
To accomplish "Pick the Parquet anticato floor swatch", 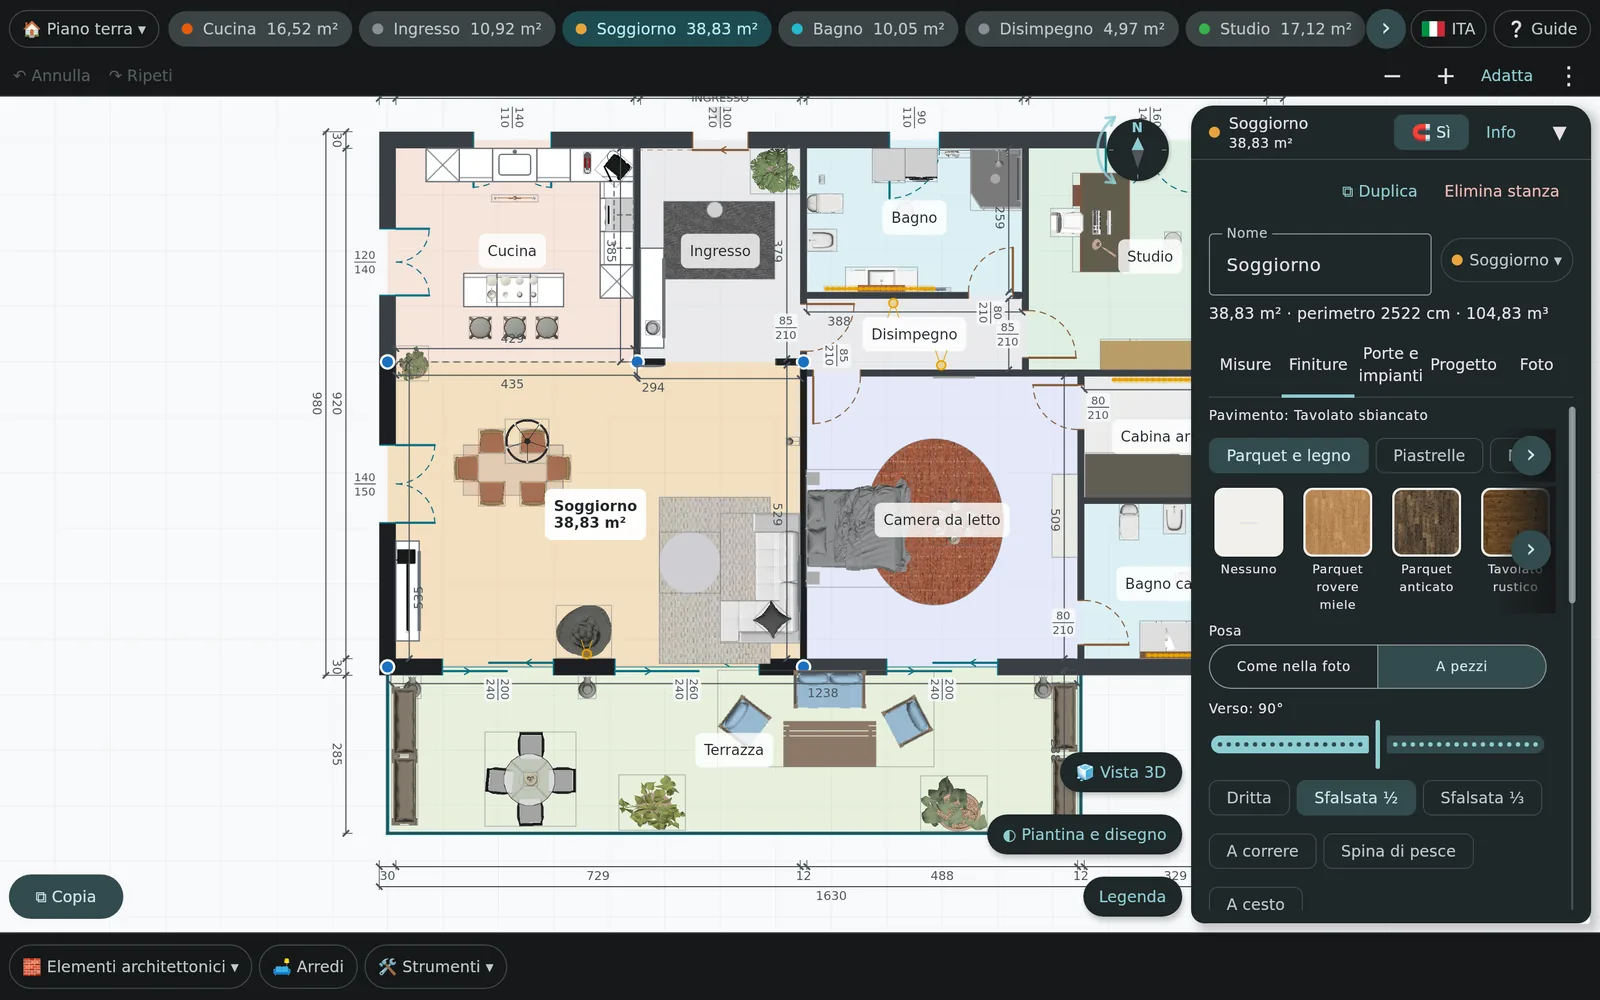I will 1426,521.
